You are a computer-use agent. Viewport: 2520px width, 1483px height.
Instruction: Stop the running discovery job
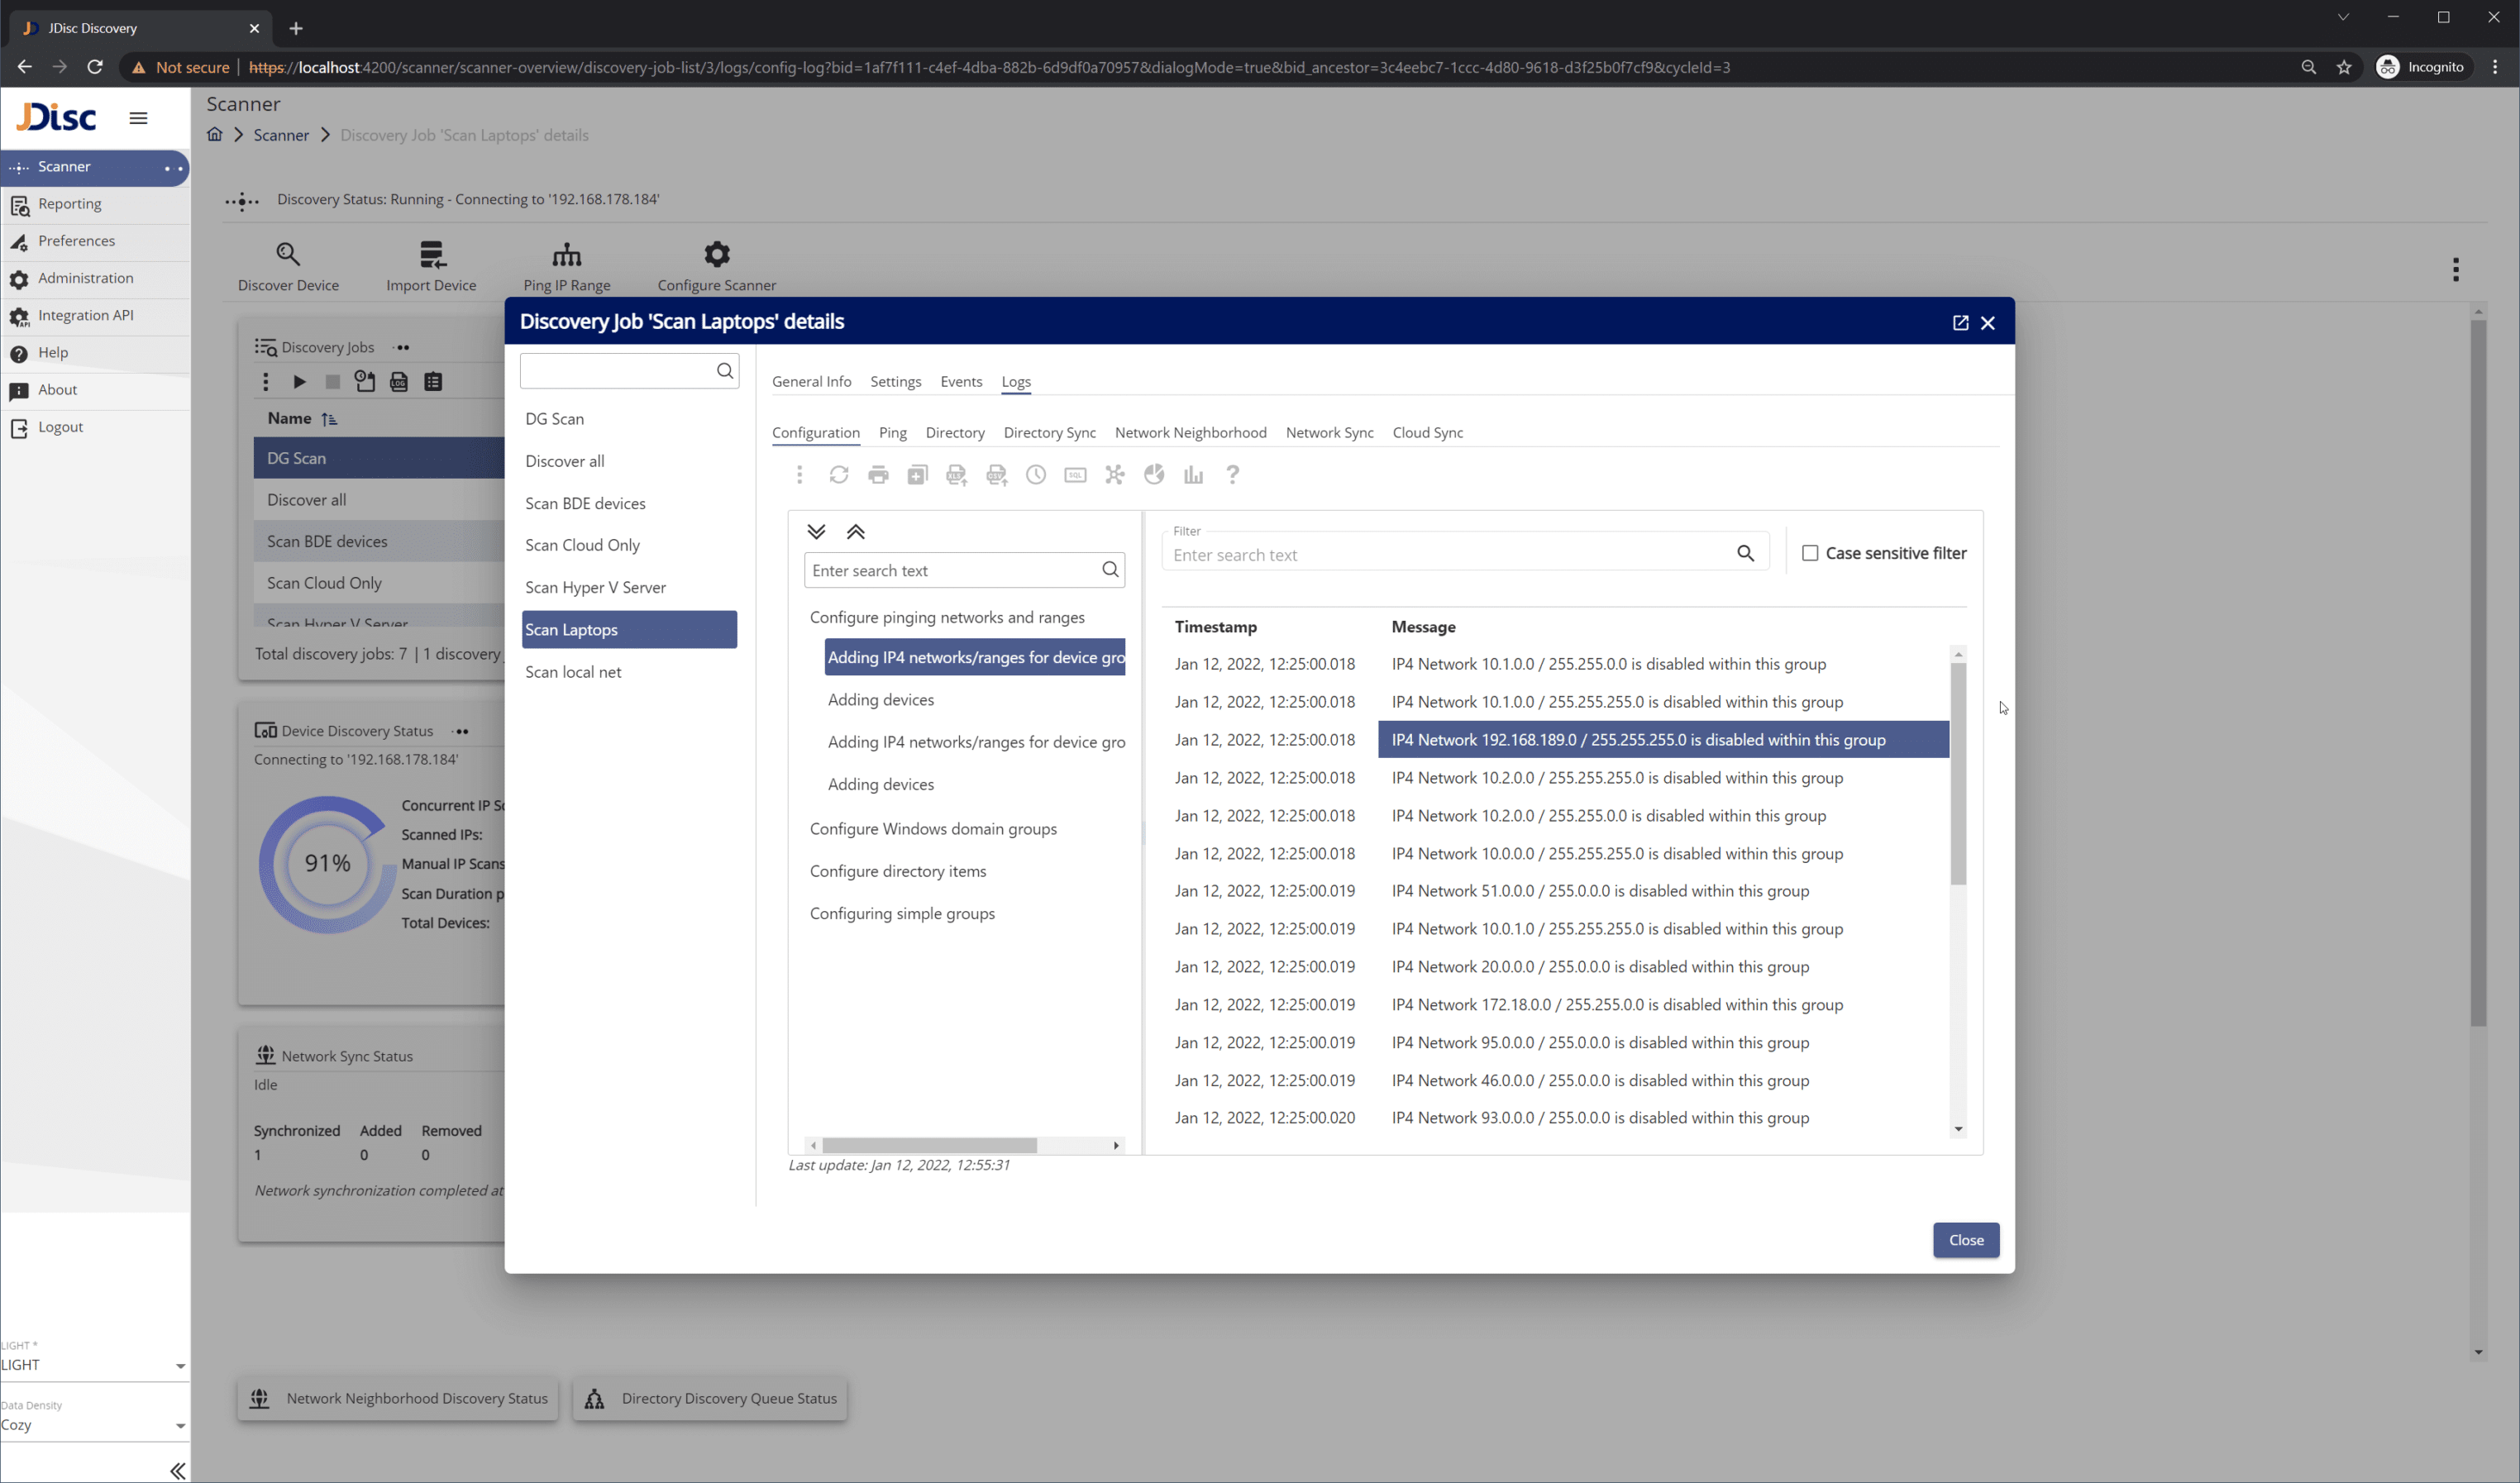tap(332, 381)
